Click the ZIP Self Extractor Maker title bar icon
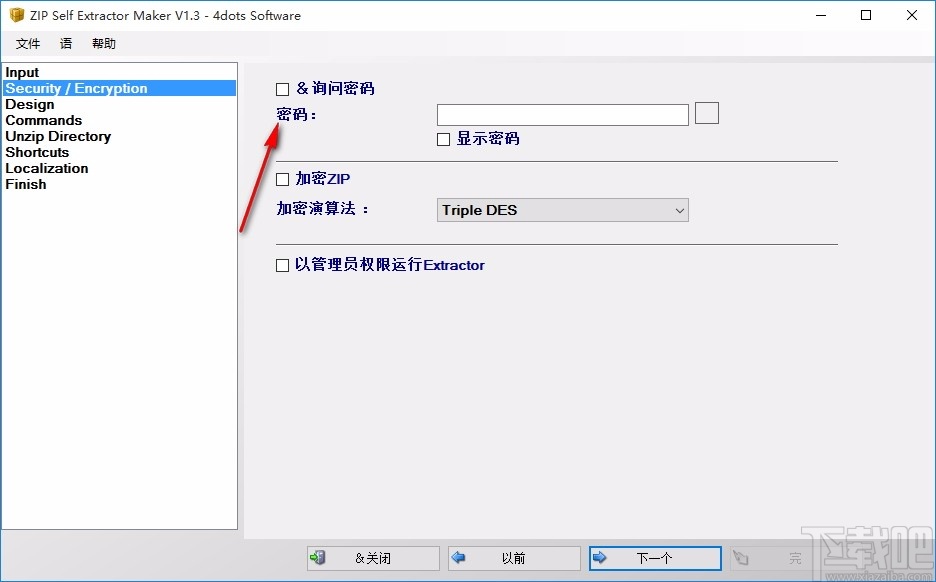Image resolution: width=936 pixels, height=582 pixels. 16,15
